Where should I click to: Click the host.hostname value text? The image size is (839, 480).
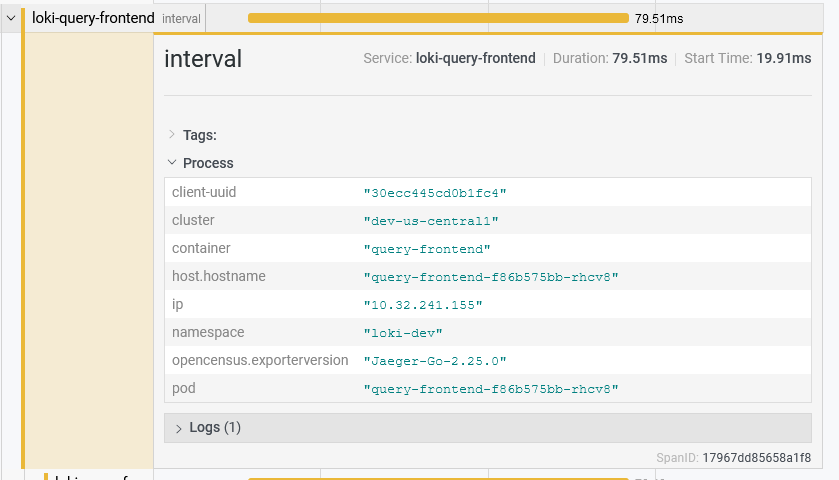(491, 277)
